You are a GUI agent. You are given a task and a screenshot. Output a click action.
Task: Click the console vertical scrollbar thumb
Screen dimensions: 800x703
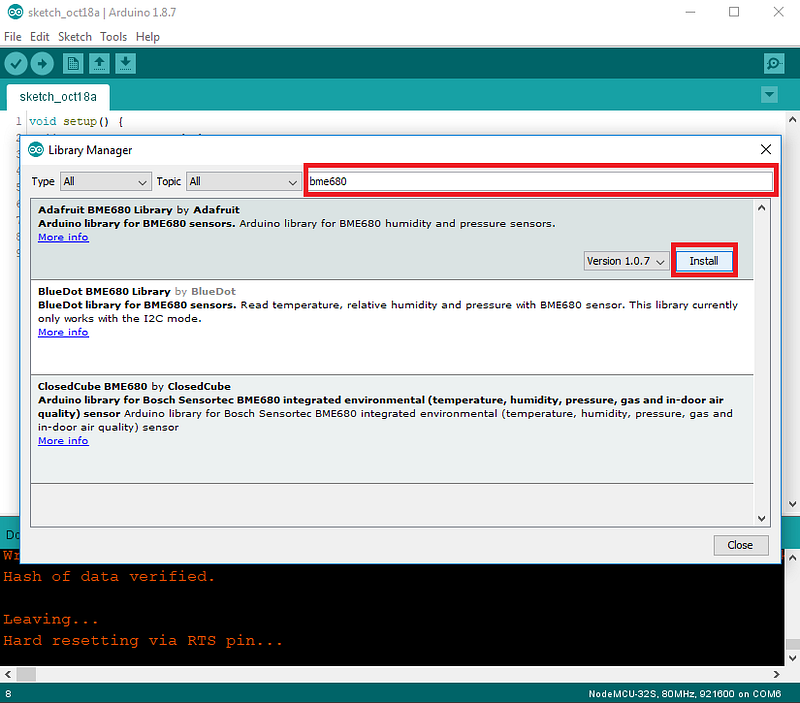click(792, 644)
